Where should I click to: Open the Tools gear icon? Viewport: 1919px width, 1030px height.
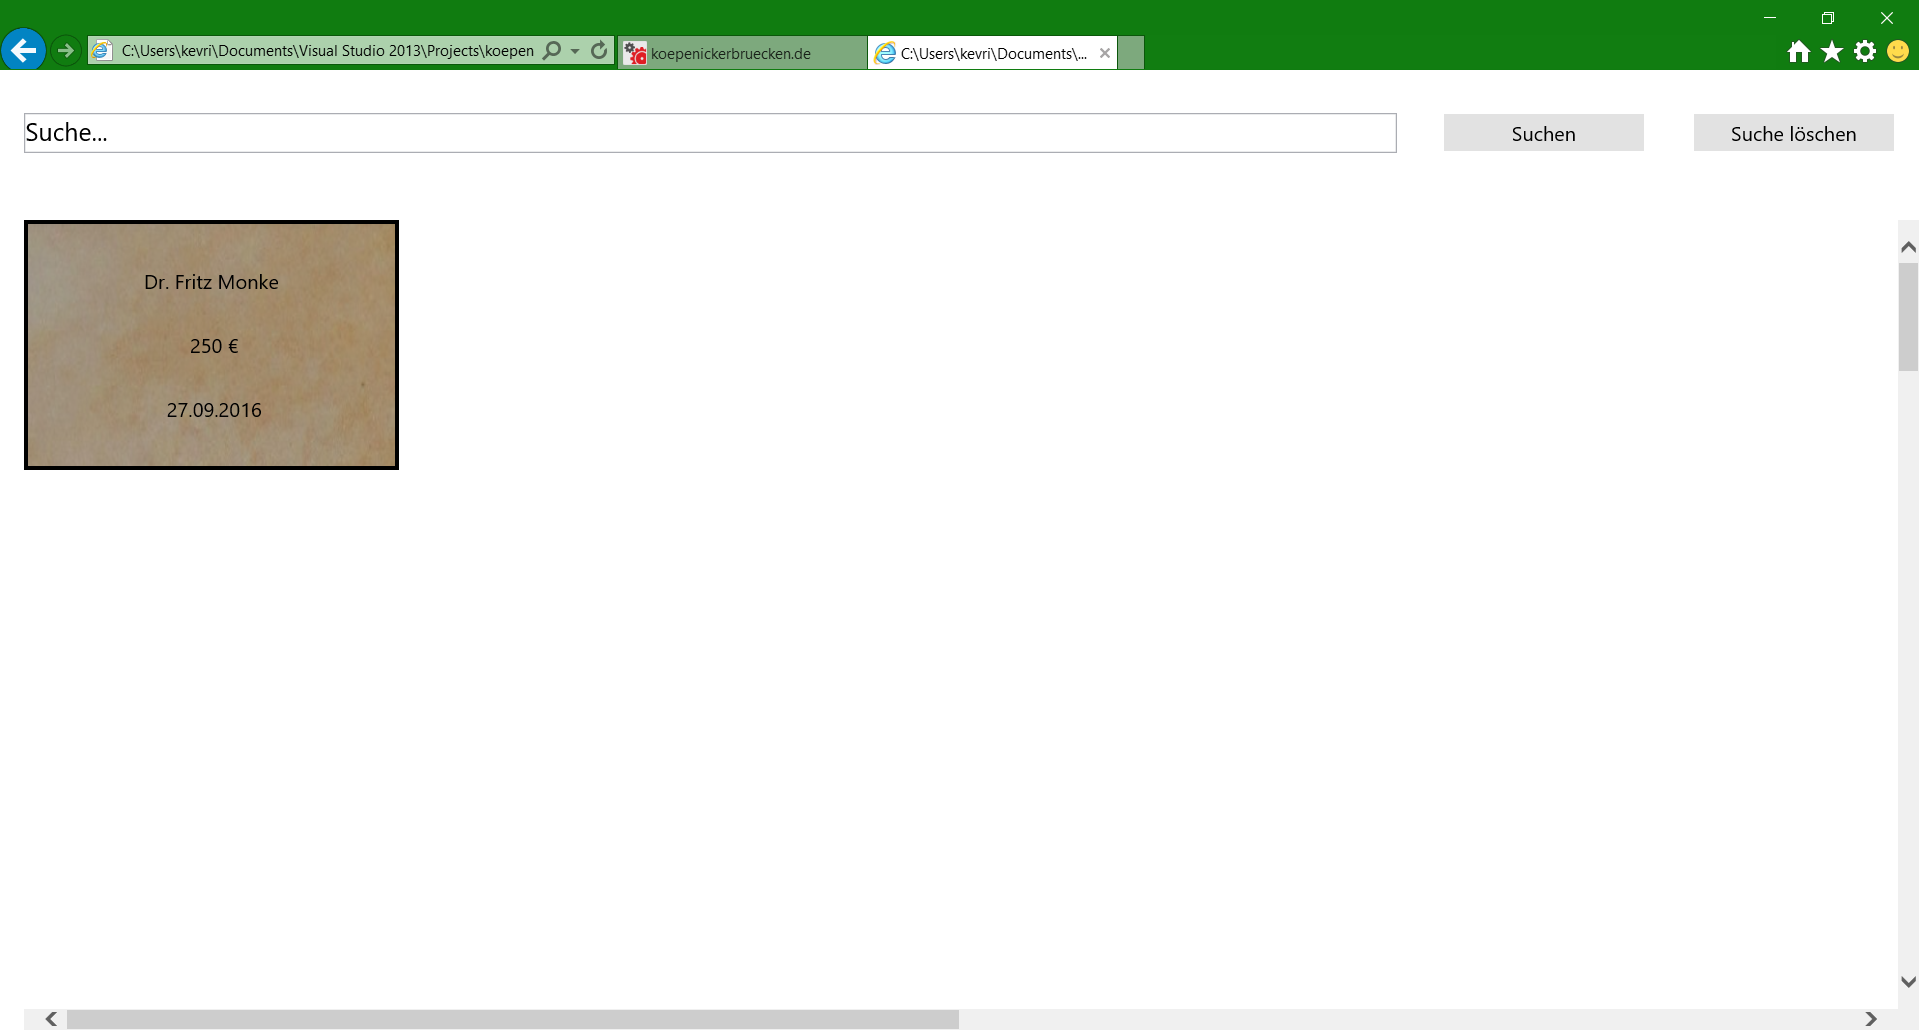click(x=1865, y=51)
